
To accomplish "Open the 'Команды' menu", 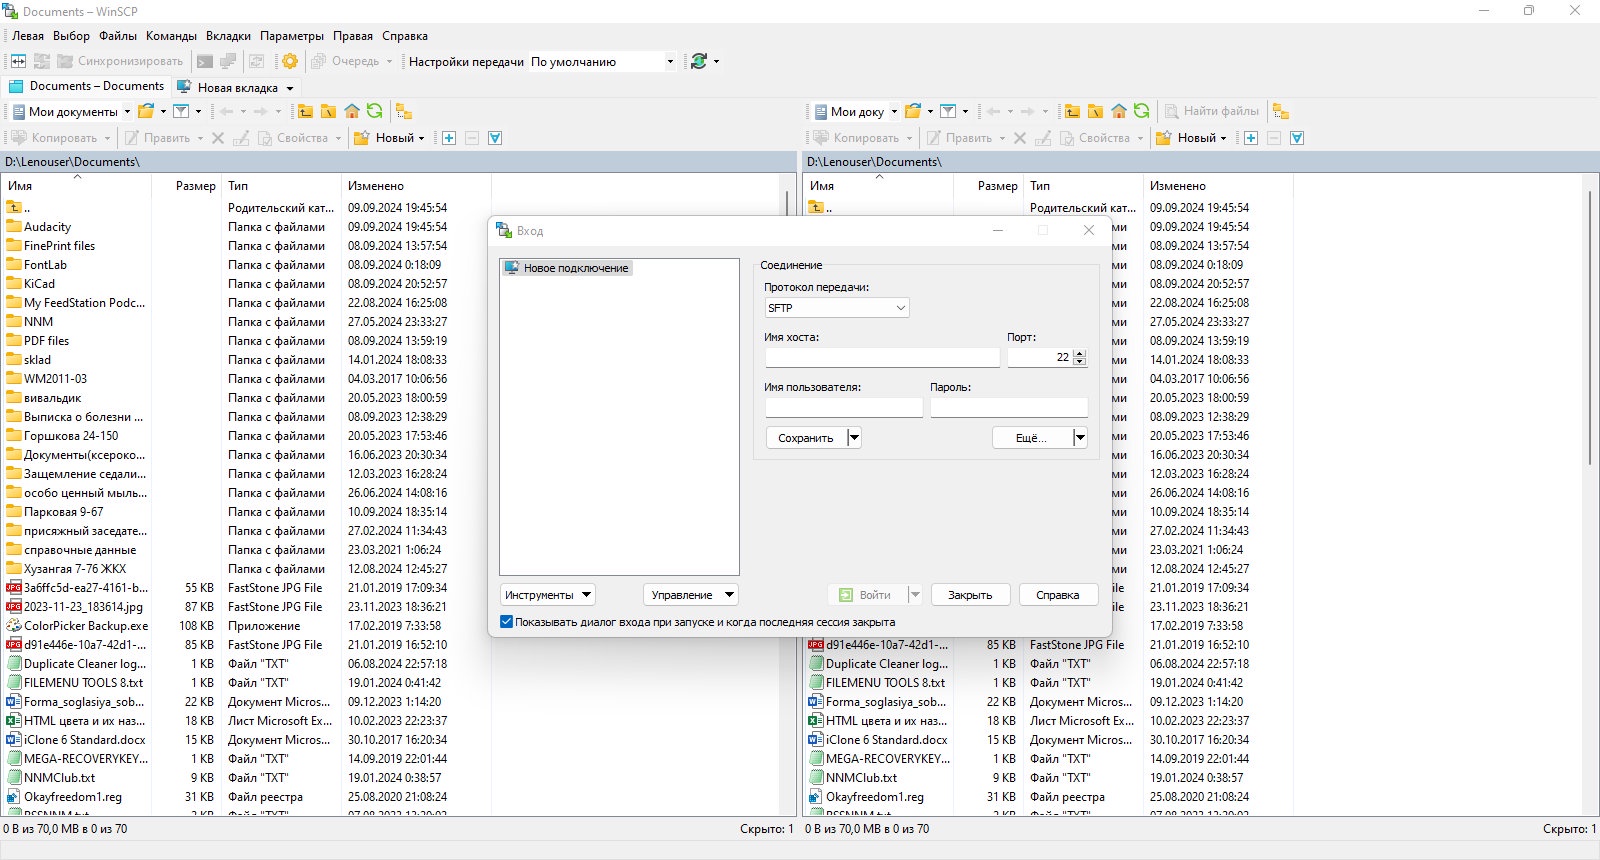I will (171, 35).
